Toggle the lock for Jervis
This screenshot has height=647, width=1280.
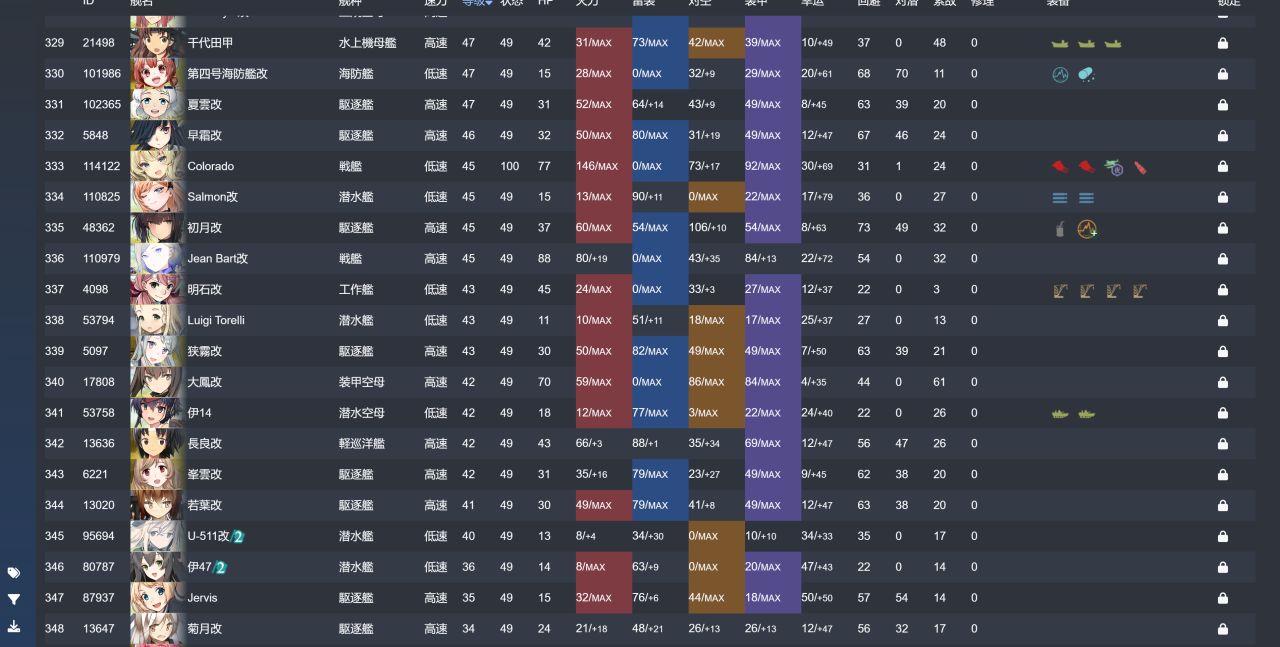tap(1222, 598)
